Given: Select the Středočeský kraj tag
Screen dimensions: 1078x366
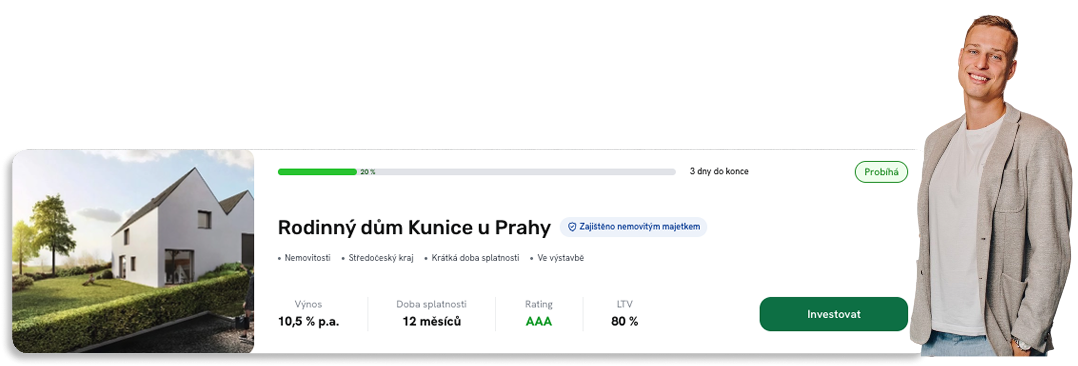Looking at the screenshot, I should (x=381, y=258).
